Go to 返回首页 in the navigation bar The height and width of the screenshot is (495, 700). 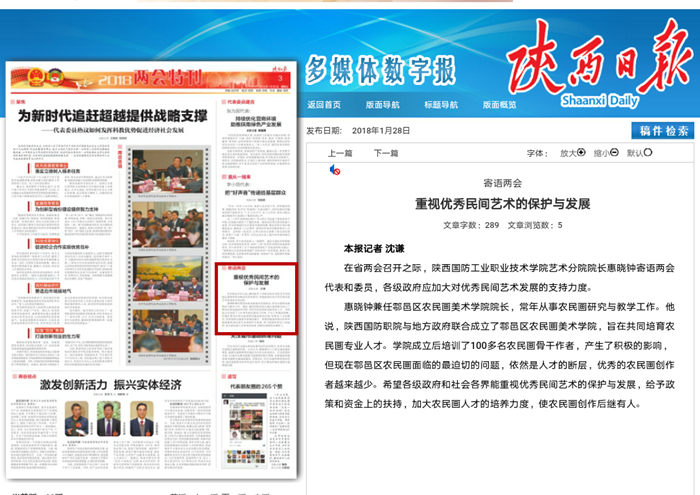324,105
